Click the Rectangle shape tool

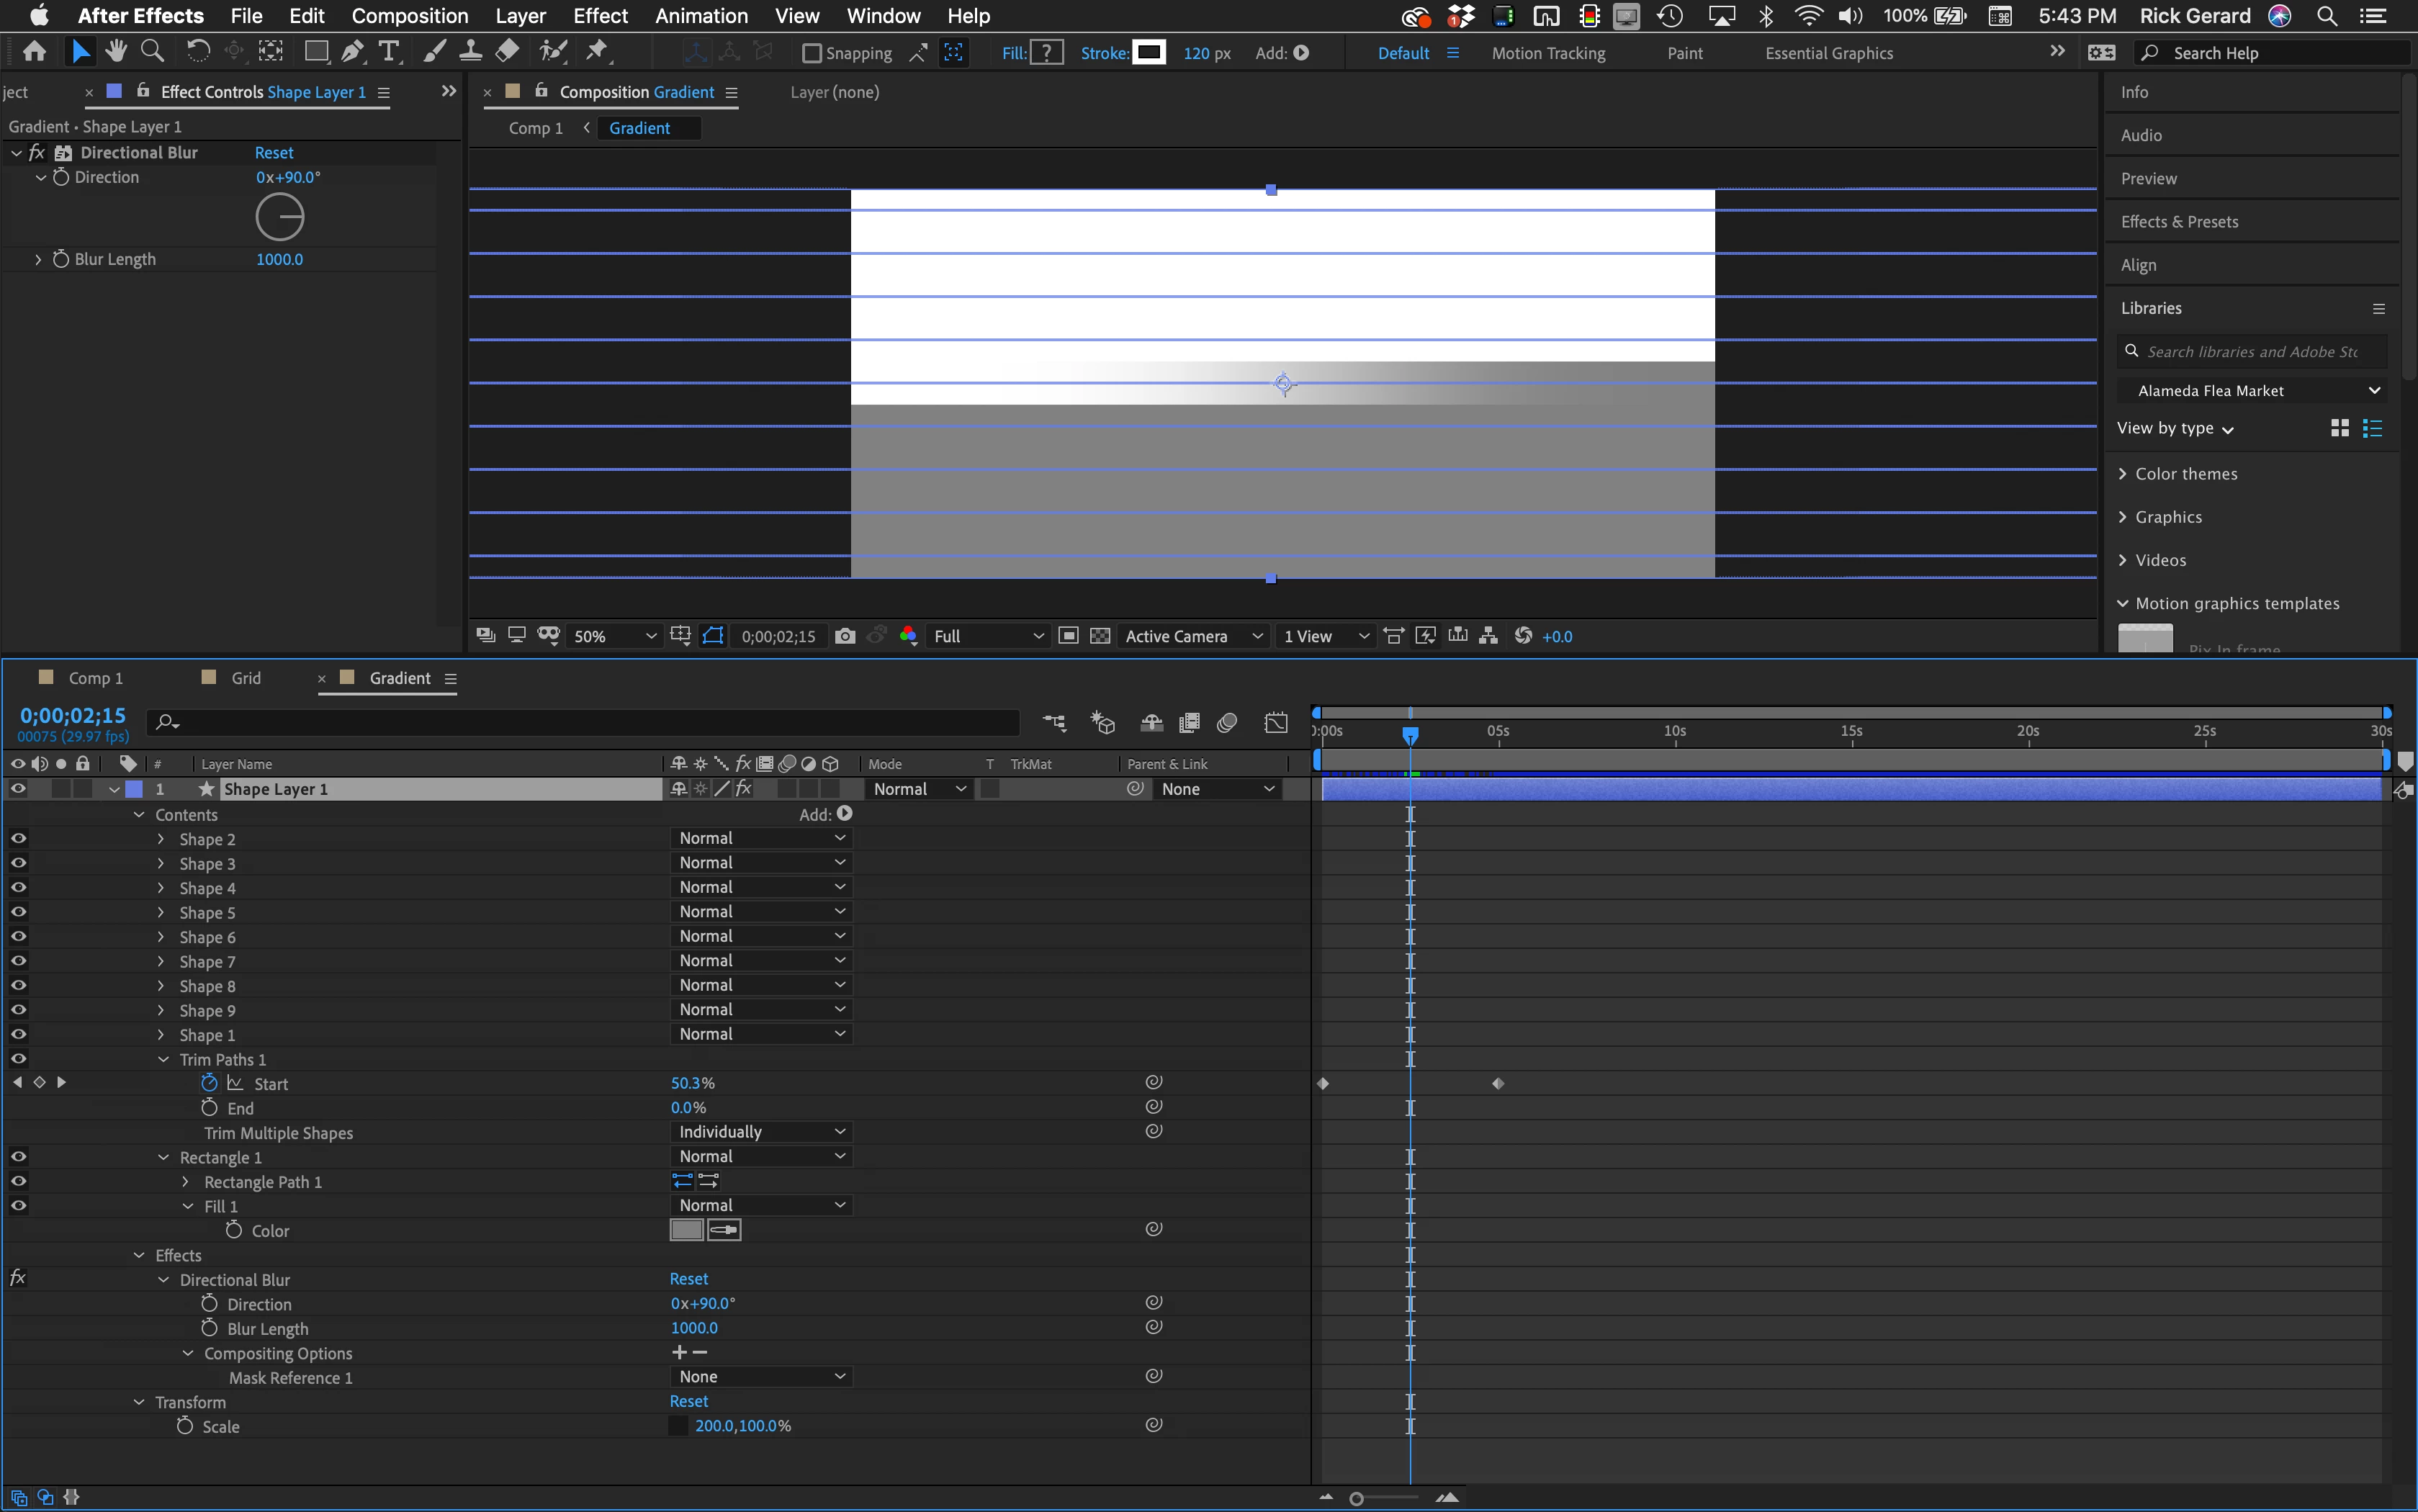[x=316, y=52]
